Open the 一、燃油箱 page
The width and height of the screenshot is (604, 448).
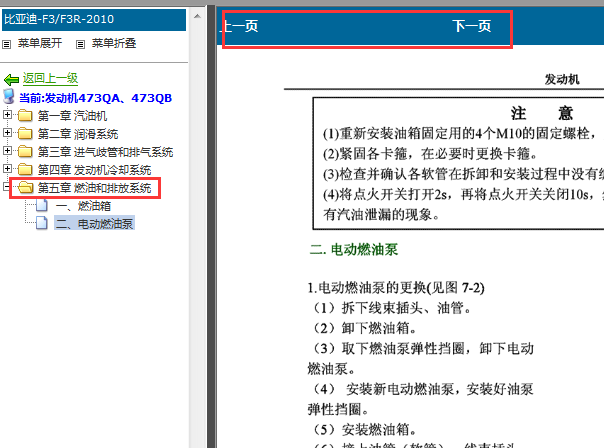(83, 206)
